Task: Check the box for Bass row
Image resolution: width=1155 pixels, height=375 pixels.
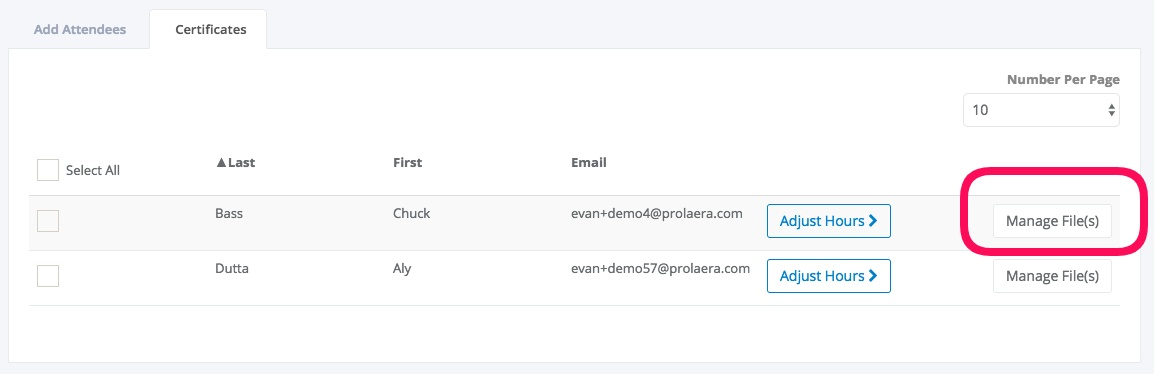Action: 48,221
